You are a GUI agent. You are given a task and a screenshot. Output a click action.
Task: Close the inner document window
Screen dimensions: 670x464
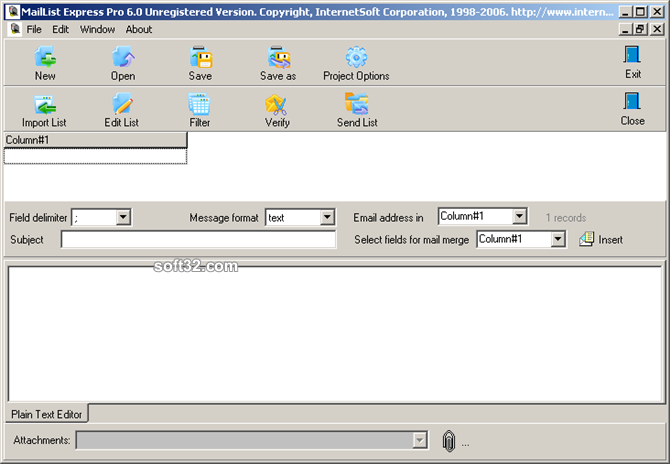[x=657, y=29]
